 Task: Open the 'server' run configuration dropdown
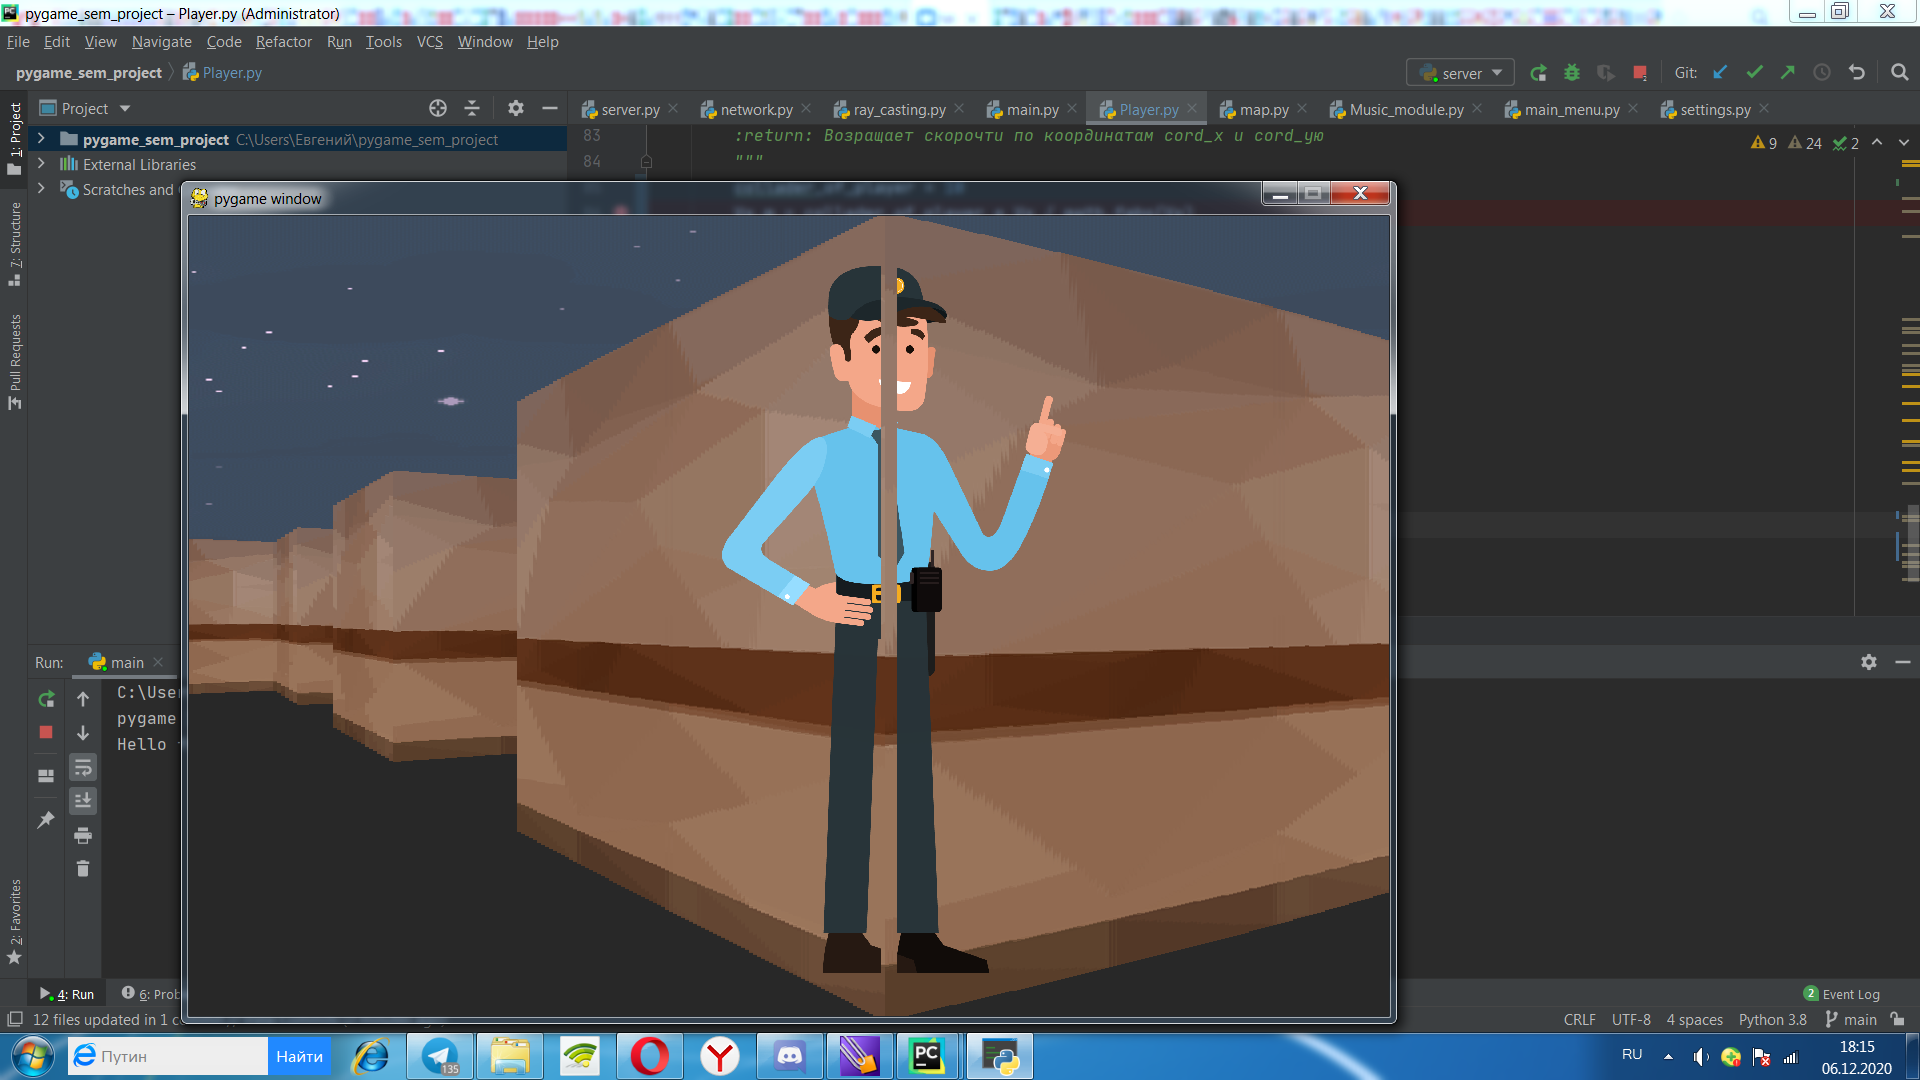[x=1494, y=72]
